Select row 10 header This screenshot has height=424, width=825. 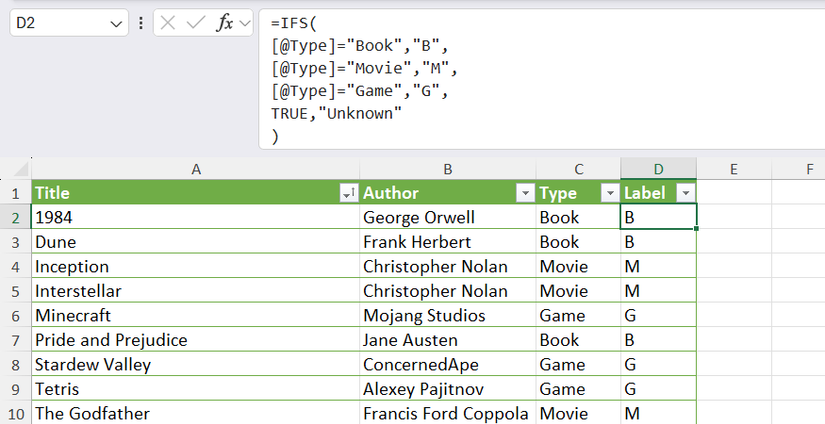15,413
